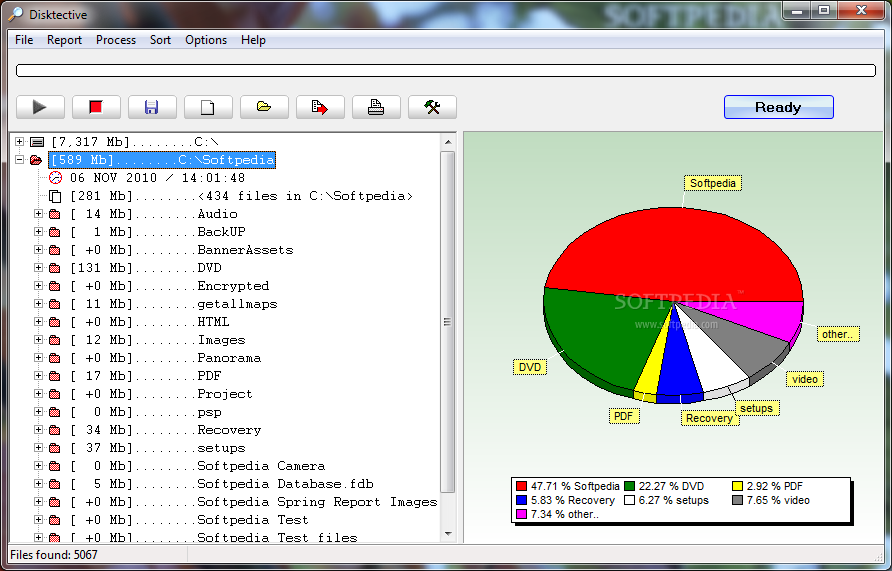Click the folder icon beside Audio
This screenshot has height=571, width=892.
[x=55, y=214]
